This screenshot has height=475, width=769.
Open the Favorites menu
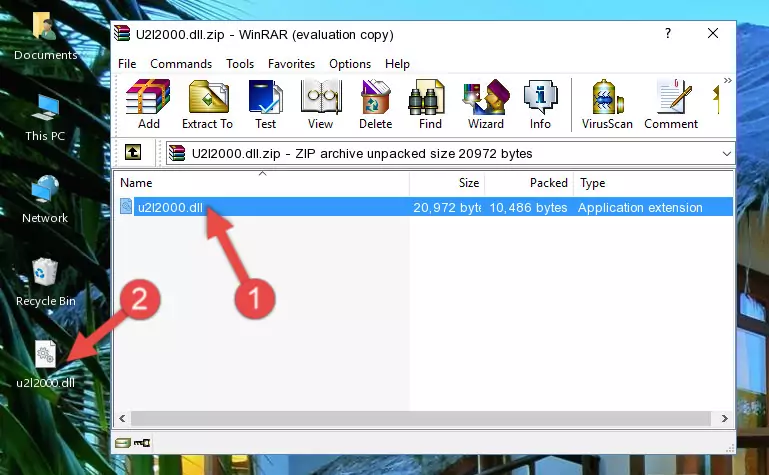[291, 64]
